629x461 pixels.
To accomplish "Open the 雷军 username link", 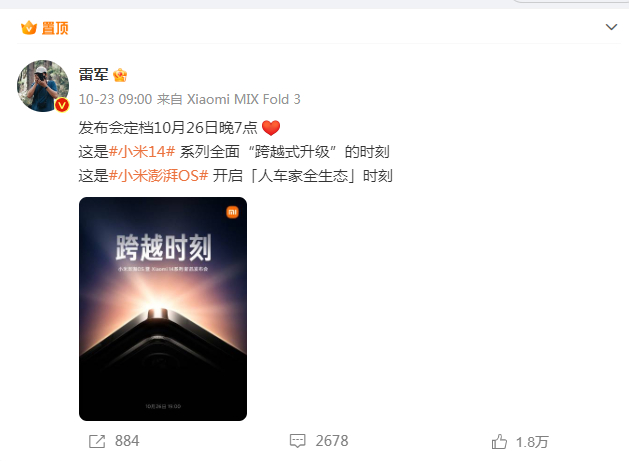I will click(x=93, y=75).
